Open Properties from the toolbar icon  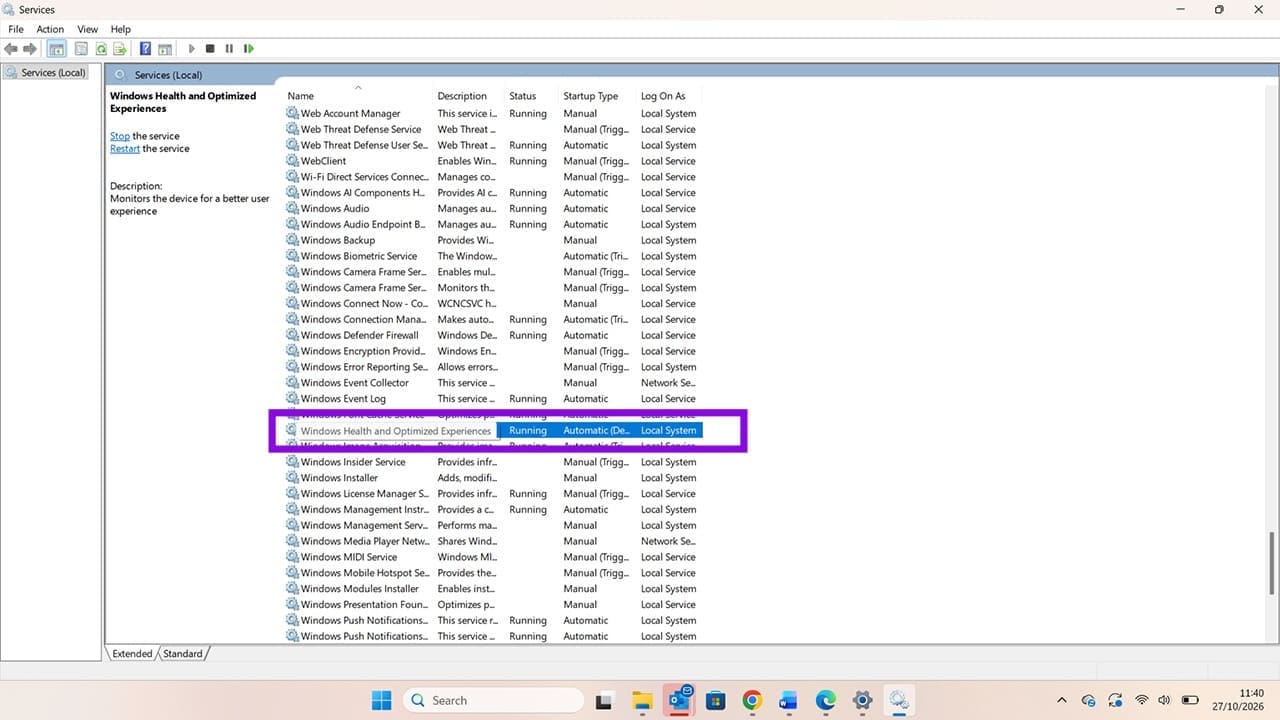pyautogui.click(x=82, y=48)
